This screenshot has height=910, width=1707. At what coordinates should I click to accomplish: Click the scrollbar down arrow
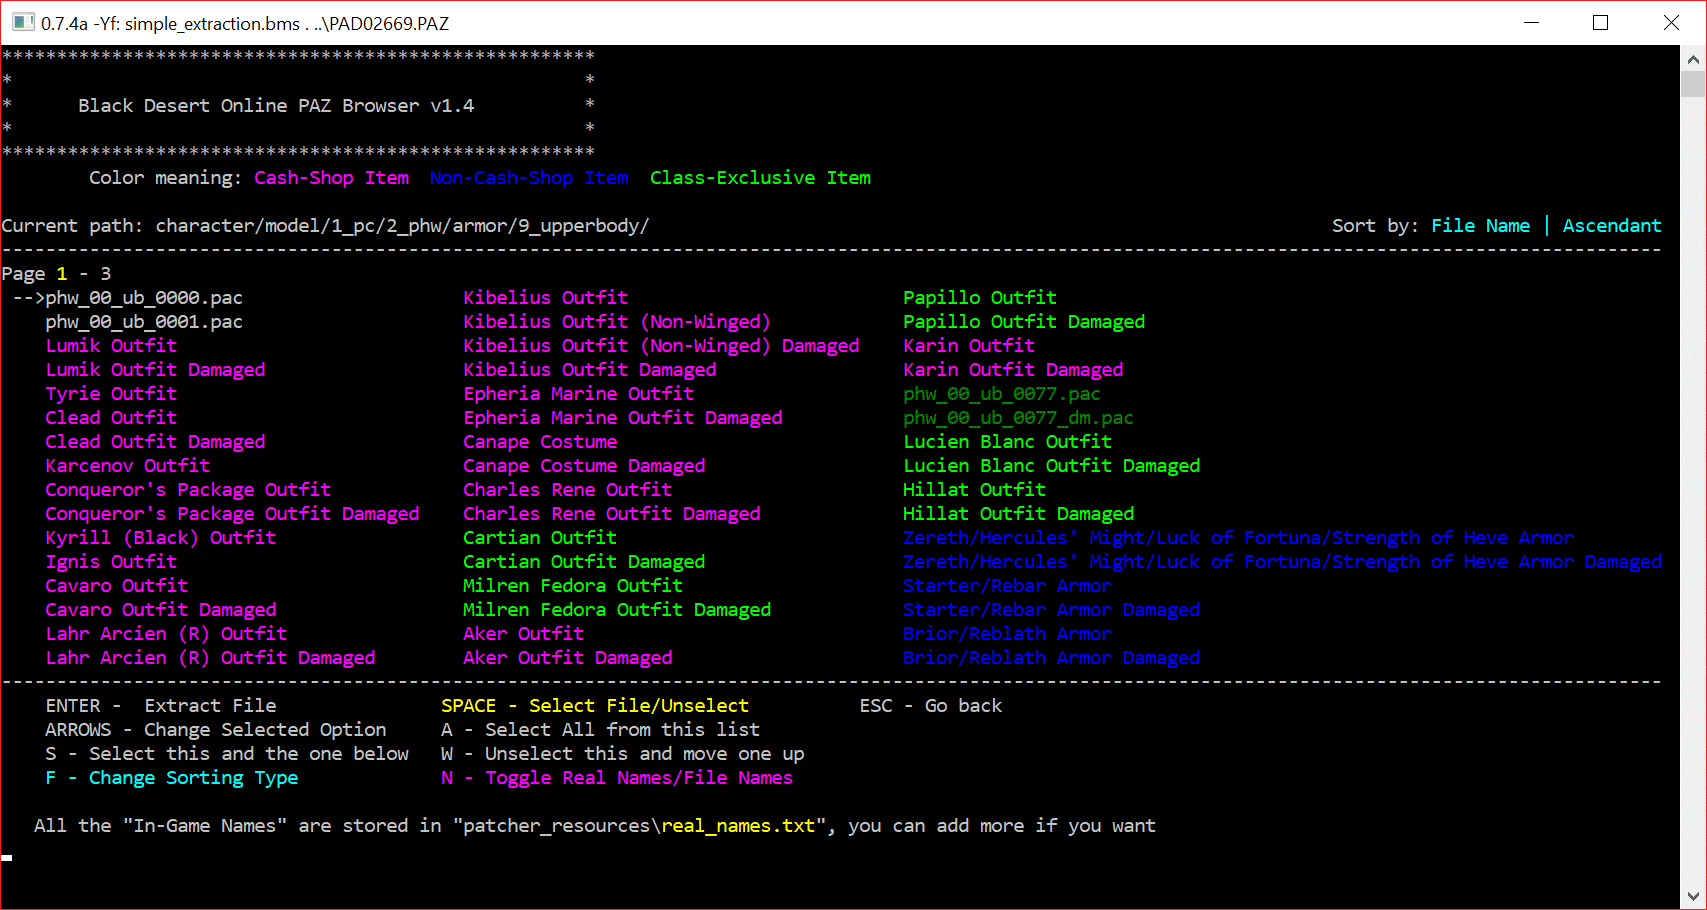coord(1693,896)
